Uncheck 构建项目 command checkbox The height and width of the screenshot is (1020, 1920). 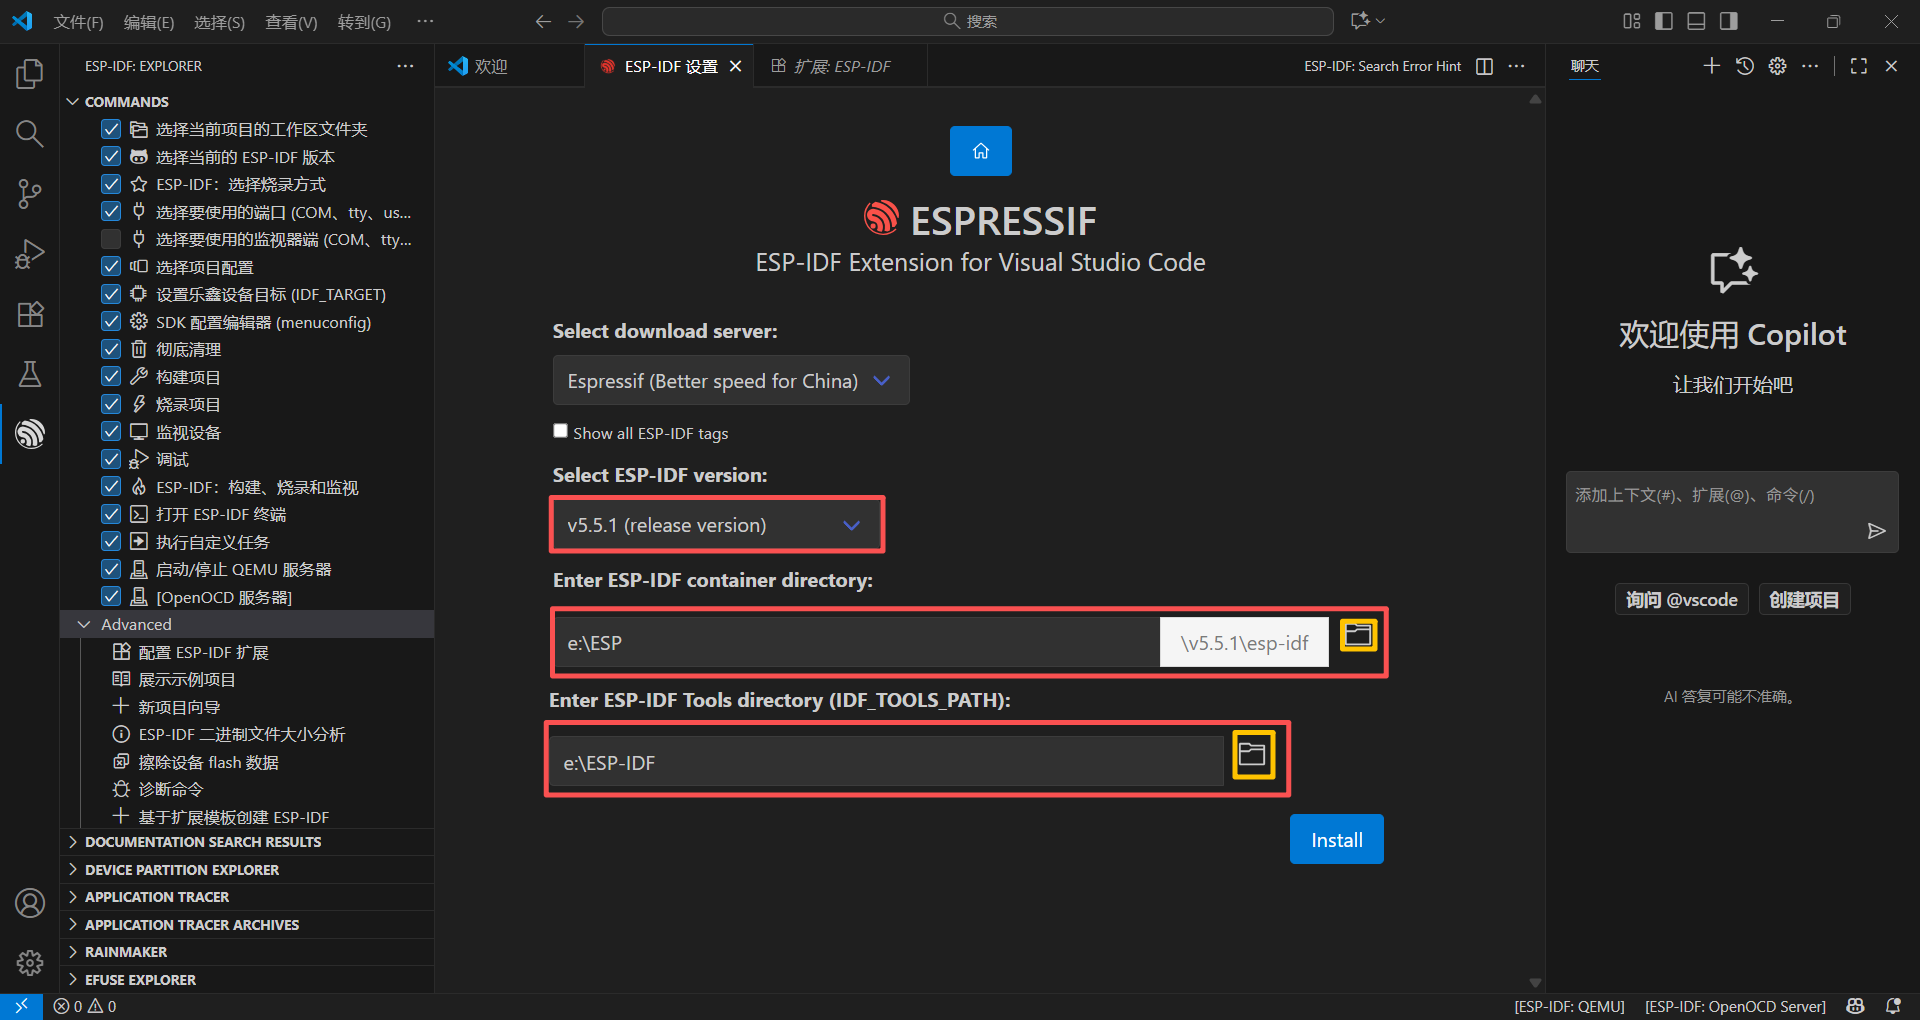pos(111,377)
